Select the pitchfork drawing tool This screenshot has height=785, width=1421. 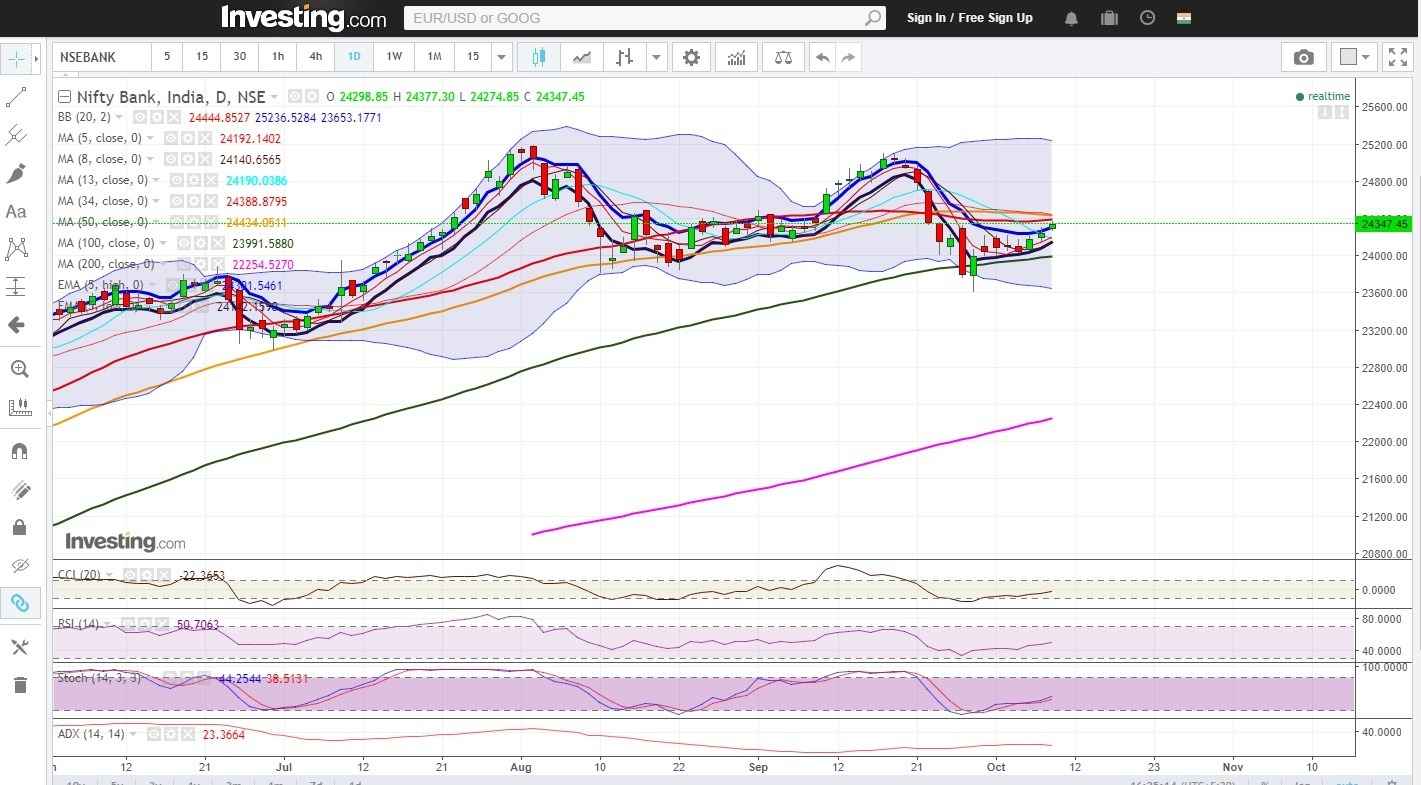16,135
